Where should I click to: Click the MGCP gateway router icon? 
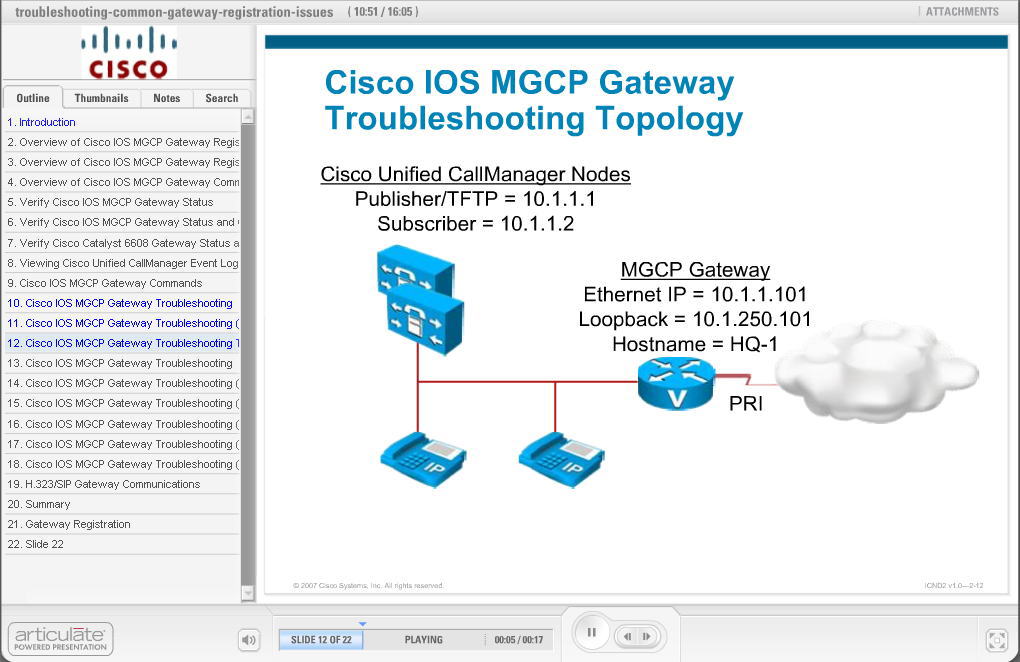(x=676, y=384)
